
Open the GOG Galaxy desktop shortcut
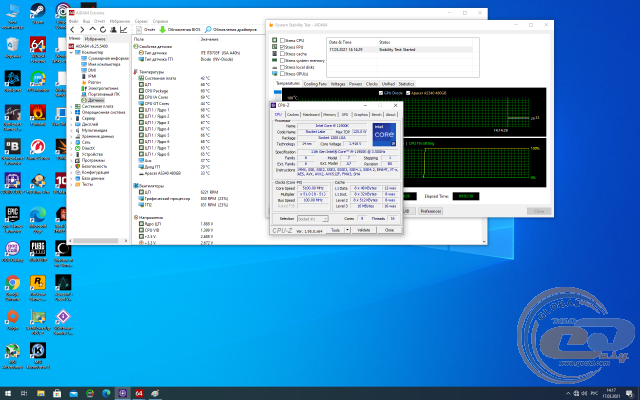click(x=13, y=251)
